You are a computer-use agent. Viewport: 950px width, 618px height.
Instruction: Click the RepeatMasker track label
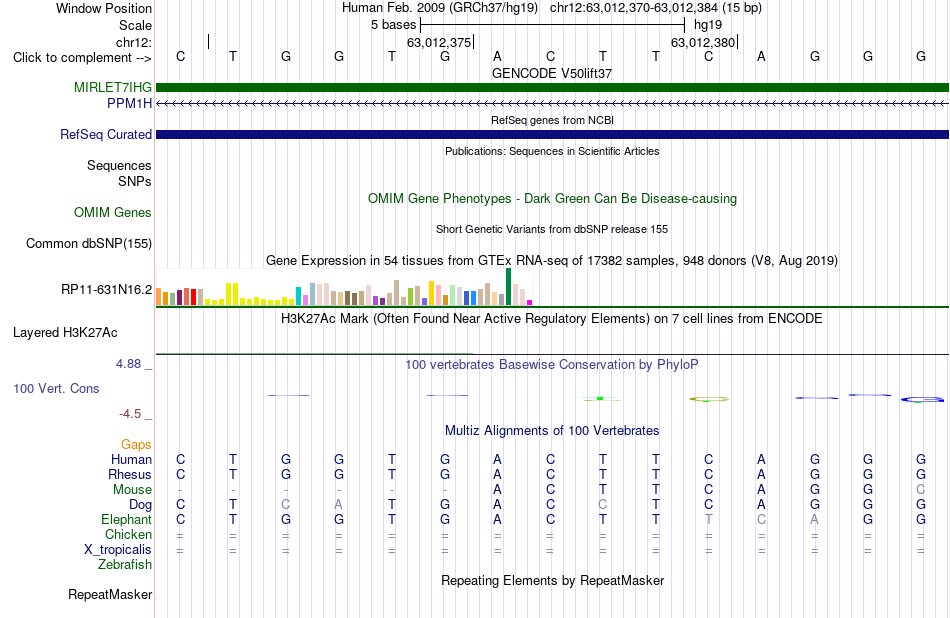point(110,595)
